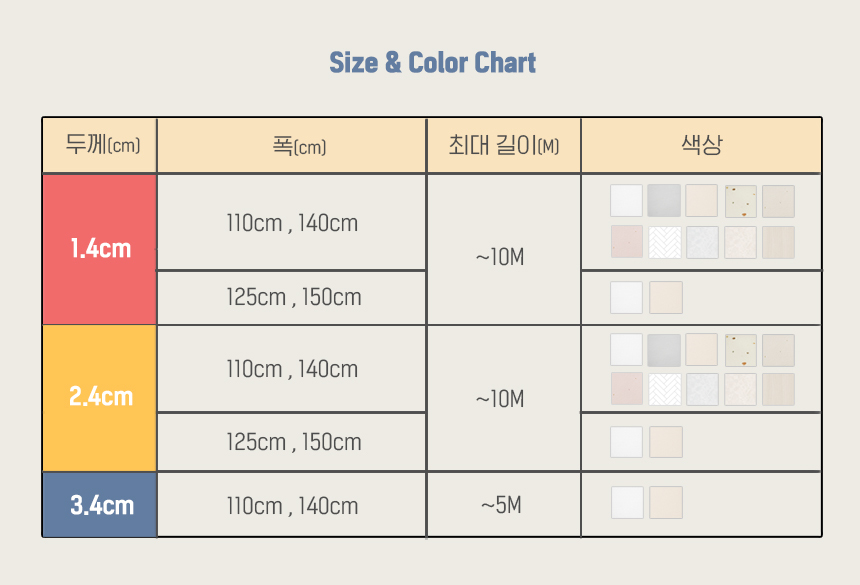Pick the wood-grain beige swatch under 1.4cm
Screen dimensions: 860x585
pyautogui.click(x=778, y=242)
